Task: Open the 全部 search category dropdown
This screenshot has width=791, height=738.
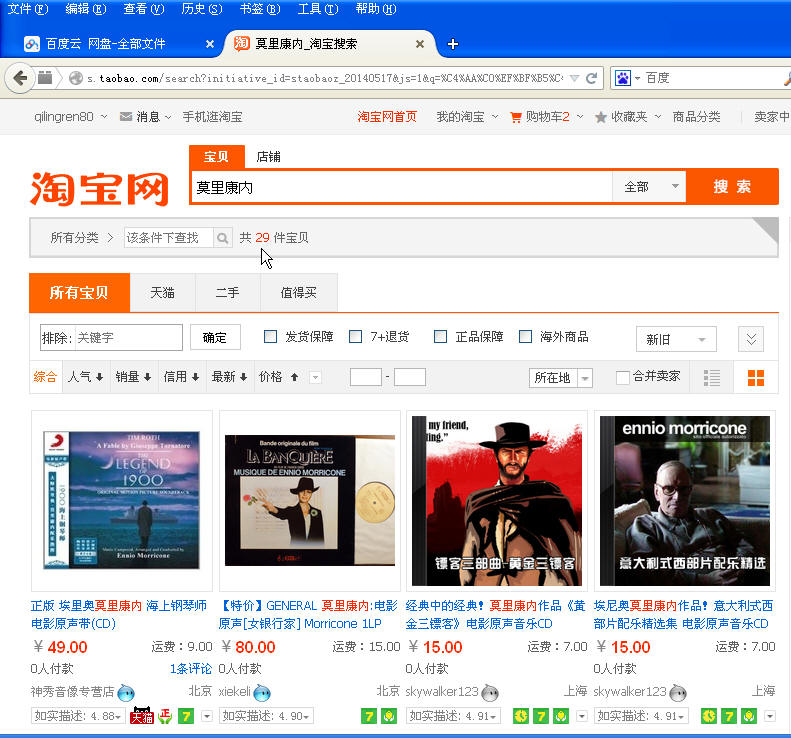Action: click(x=649, y=187)
